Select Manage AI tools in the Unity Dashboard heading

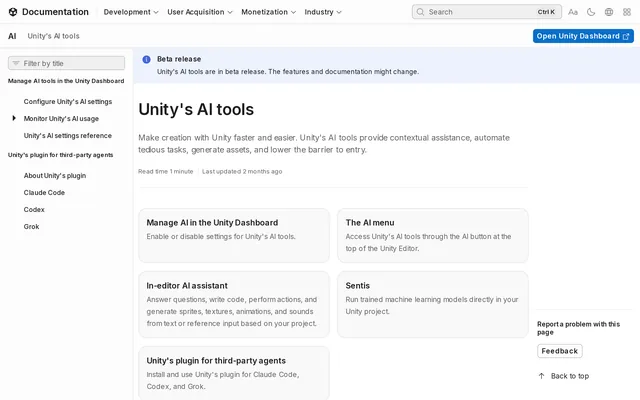[x=66, y=81]
